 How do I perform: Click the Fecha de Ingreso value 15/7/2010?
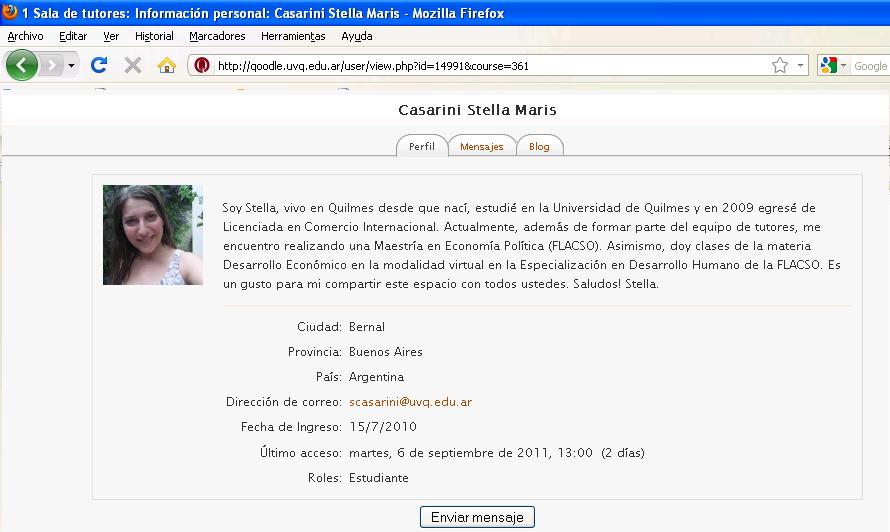click(x=383, y=427)
